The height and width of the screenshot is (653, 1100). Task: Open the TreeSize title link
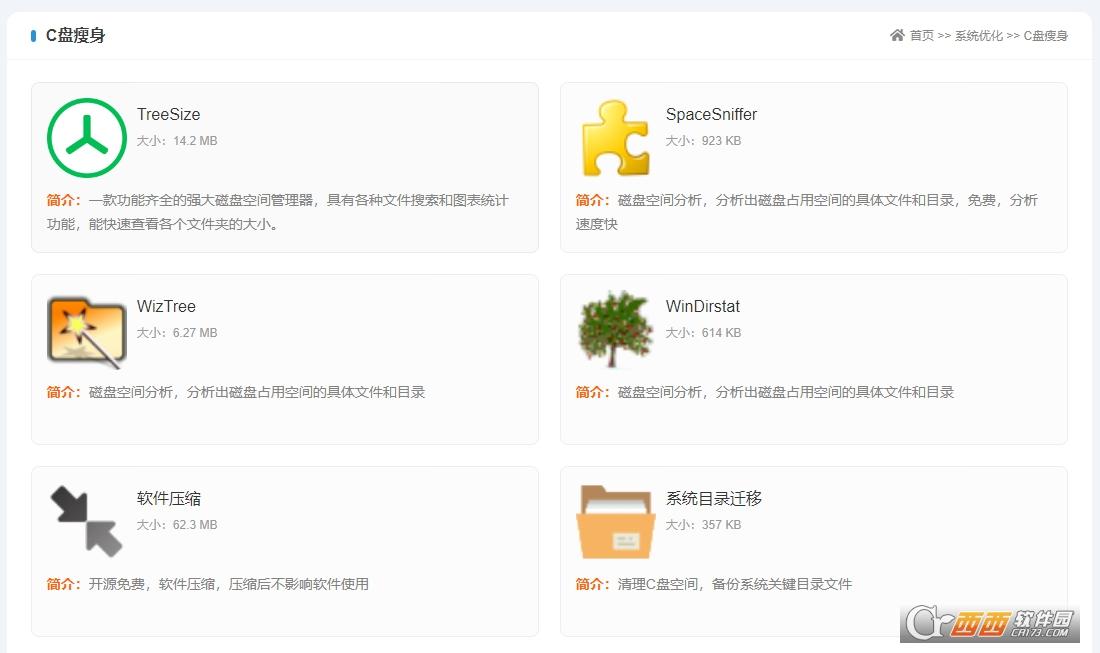(x=168, y=114)
